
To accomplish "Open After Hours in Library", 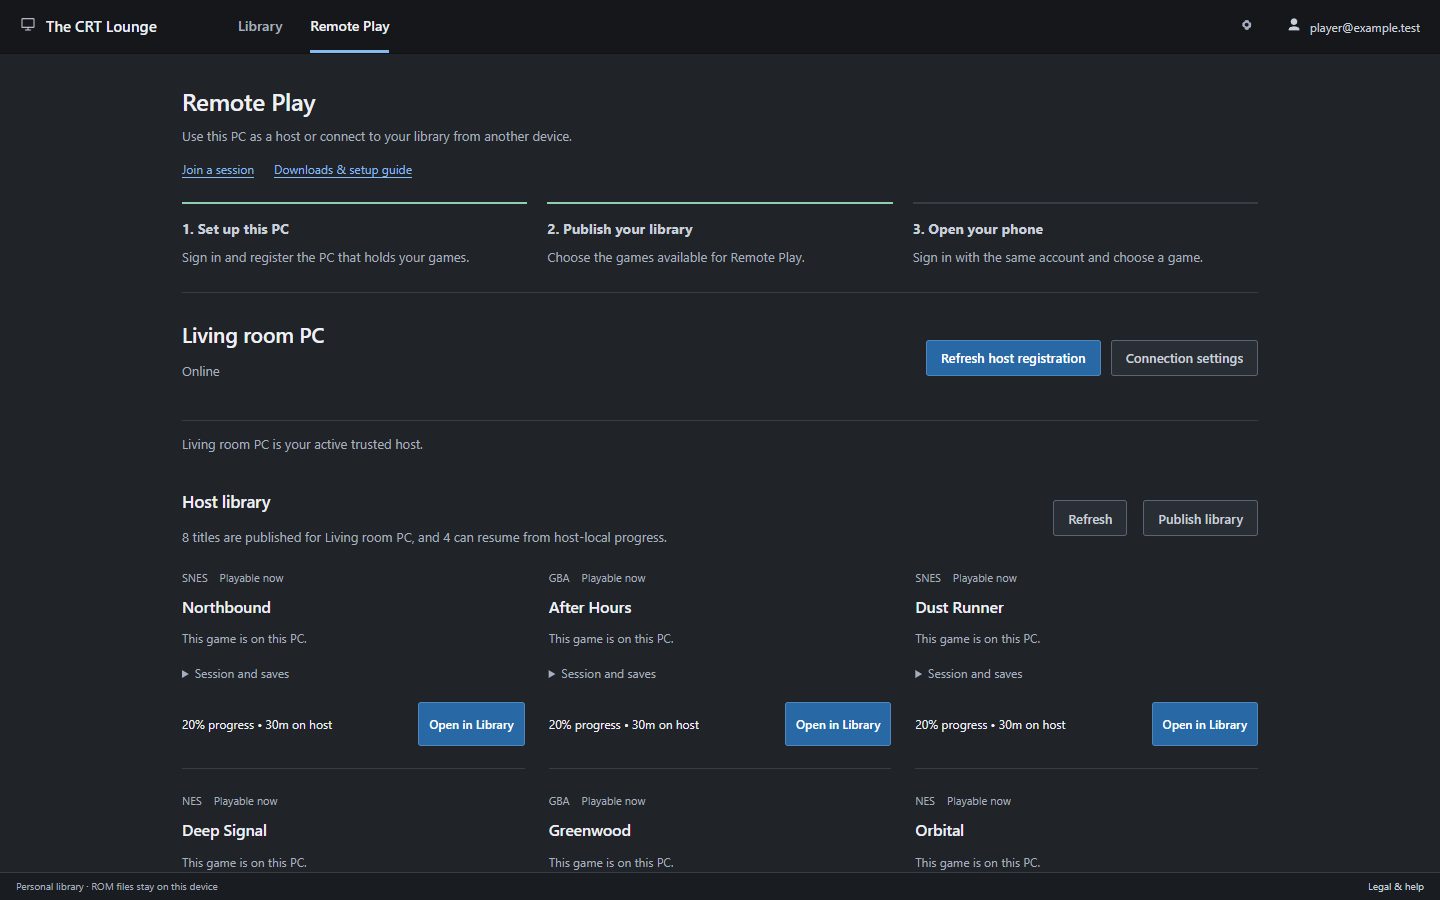I will [838, 724].
